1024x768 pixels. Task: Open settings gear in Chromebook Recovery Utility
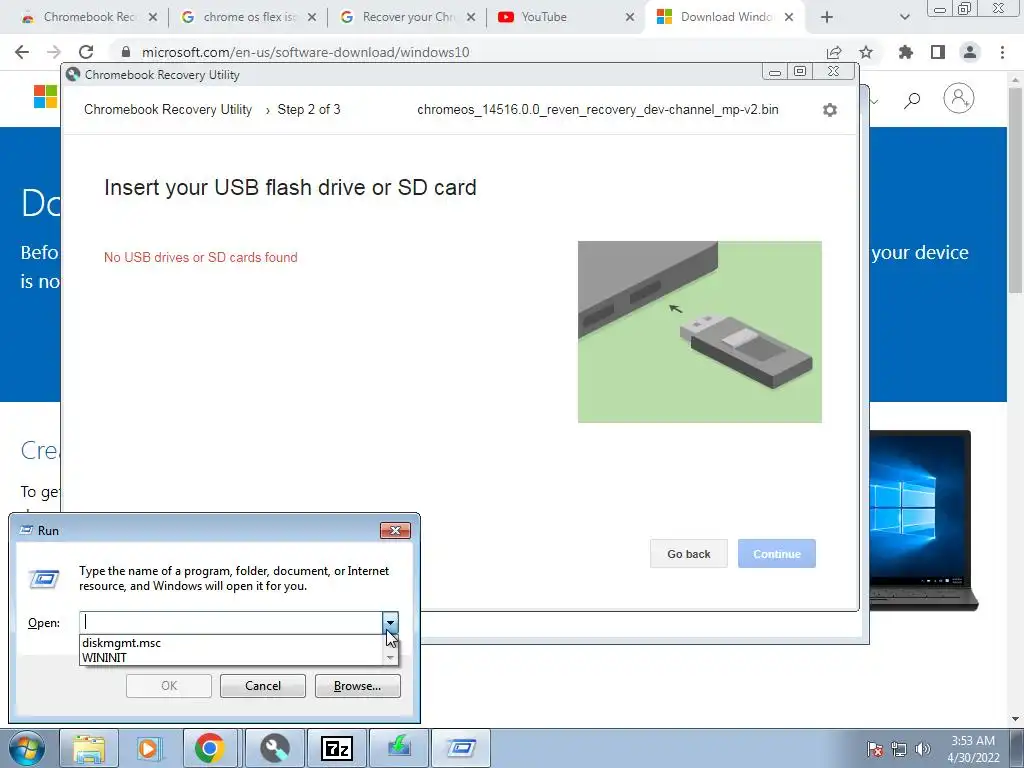tap(829, 110)
